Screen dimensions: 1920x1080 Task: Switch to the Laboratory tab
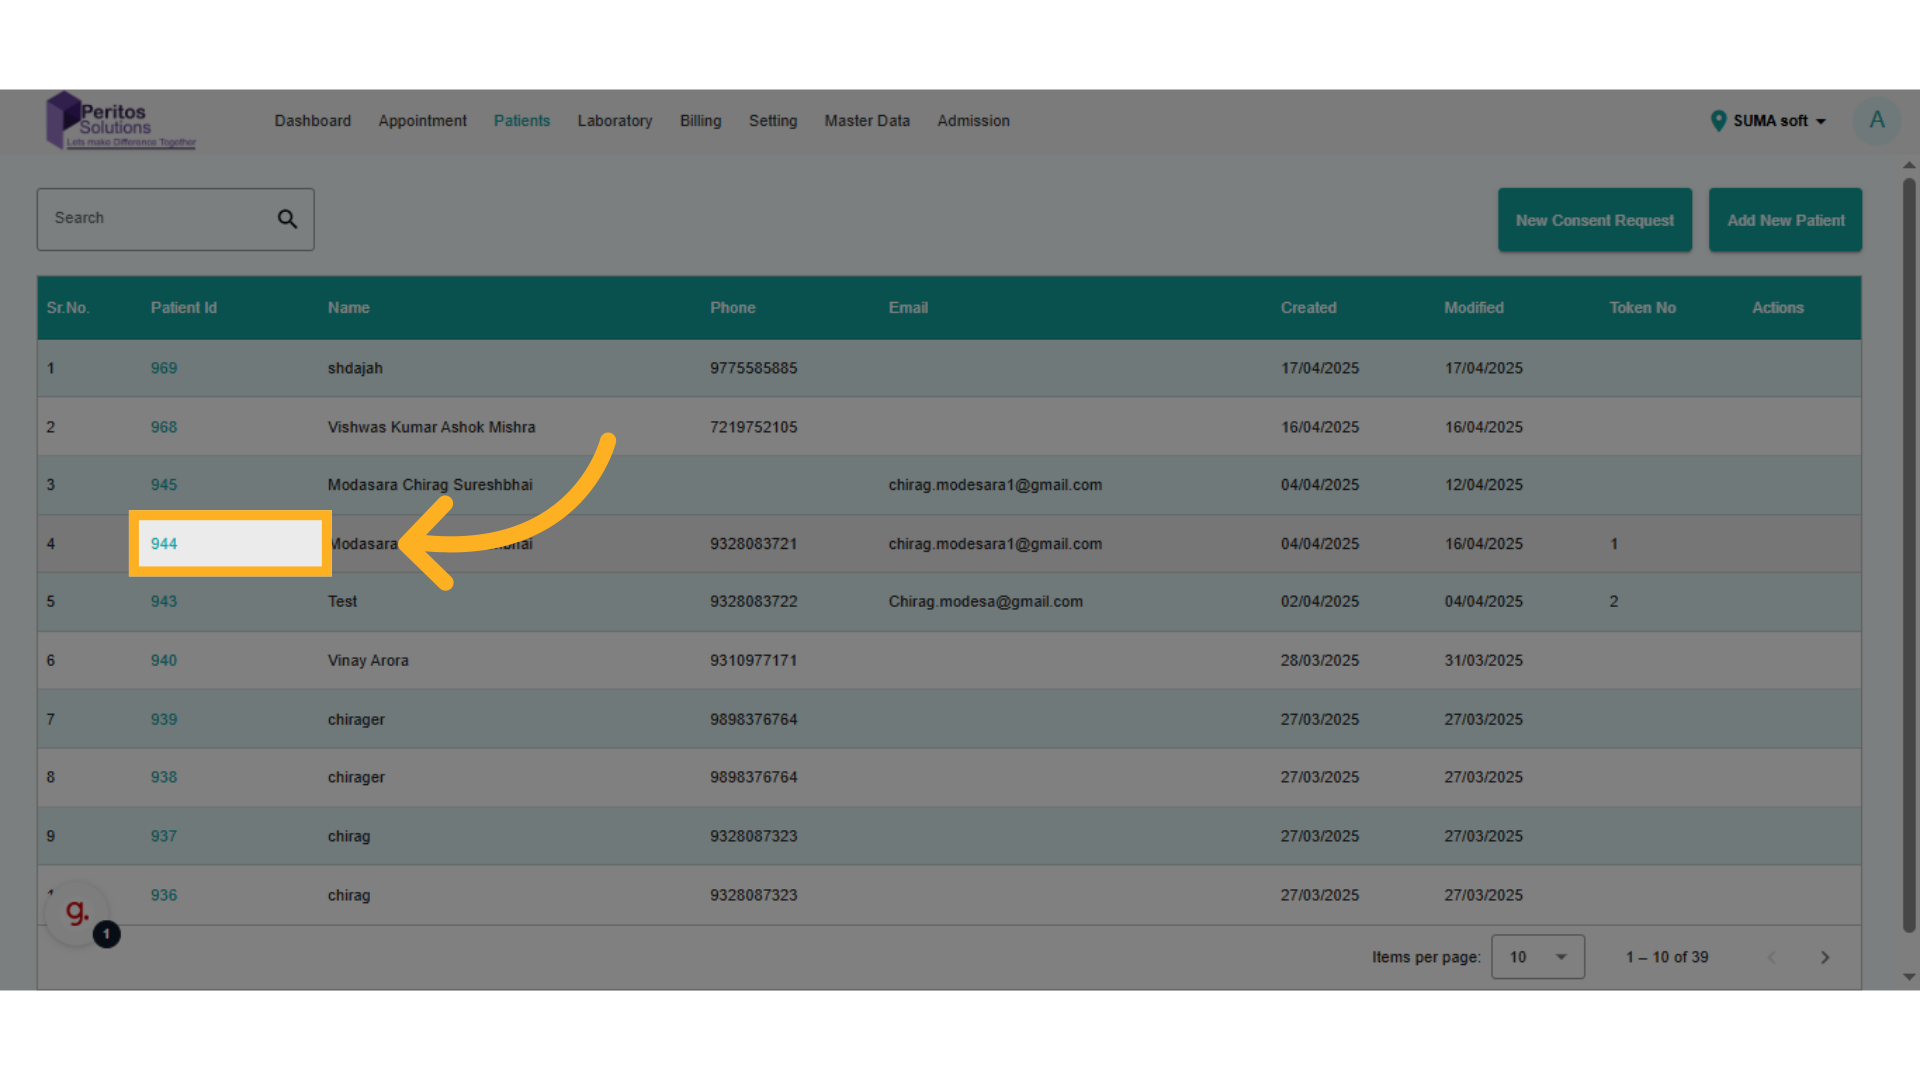click(614, 121)
